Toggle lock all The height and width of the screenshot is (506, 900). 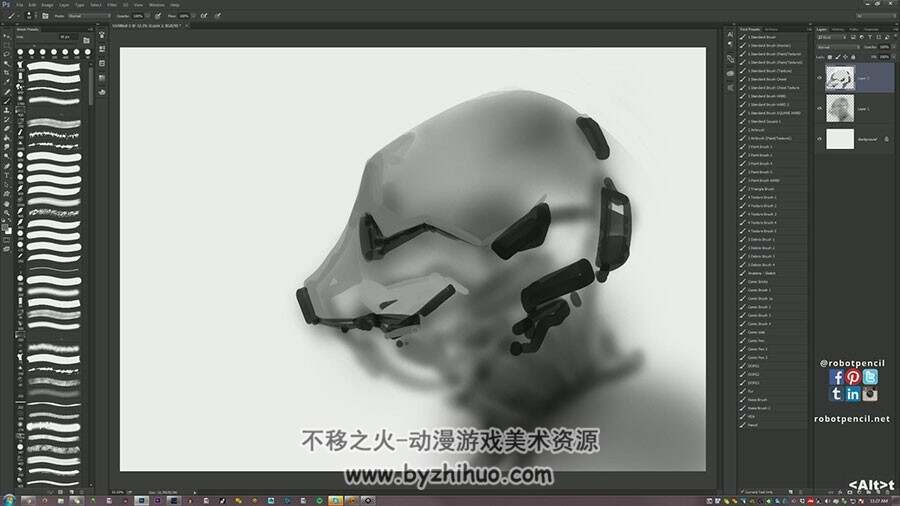853,57
